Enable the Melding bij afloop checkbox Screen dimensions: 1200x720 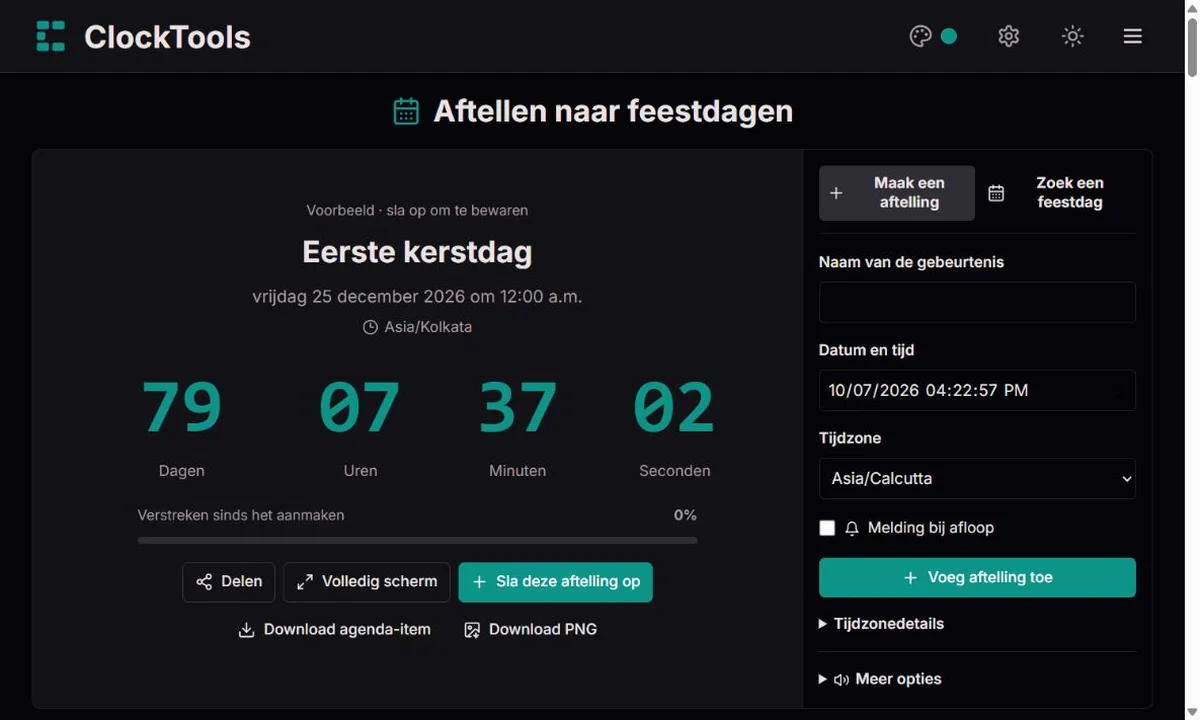tap(827, 528)
